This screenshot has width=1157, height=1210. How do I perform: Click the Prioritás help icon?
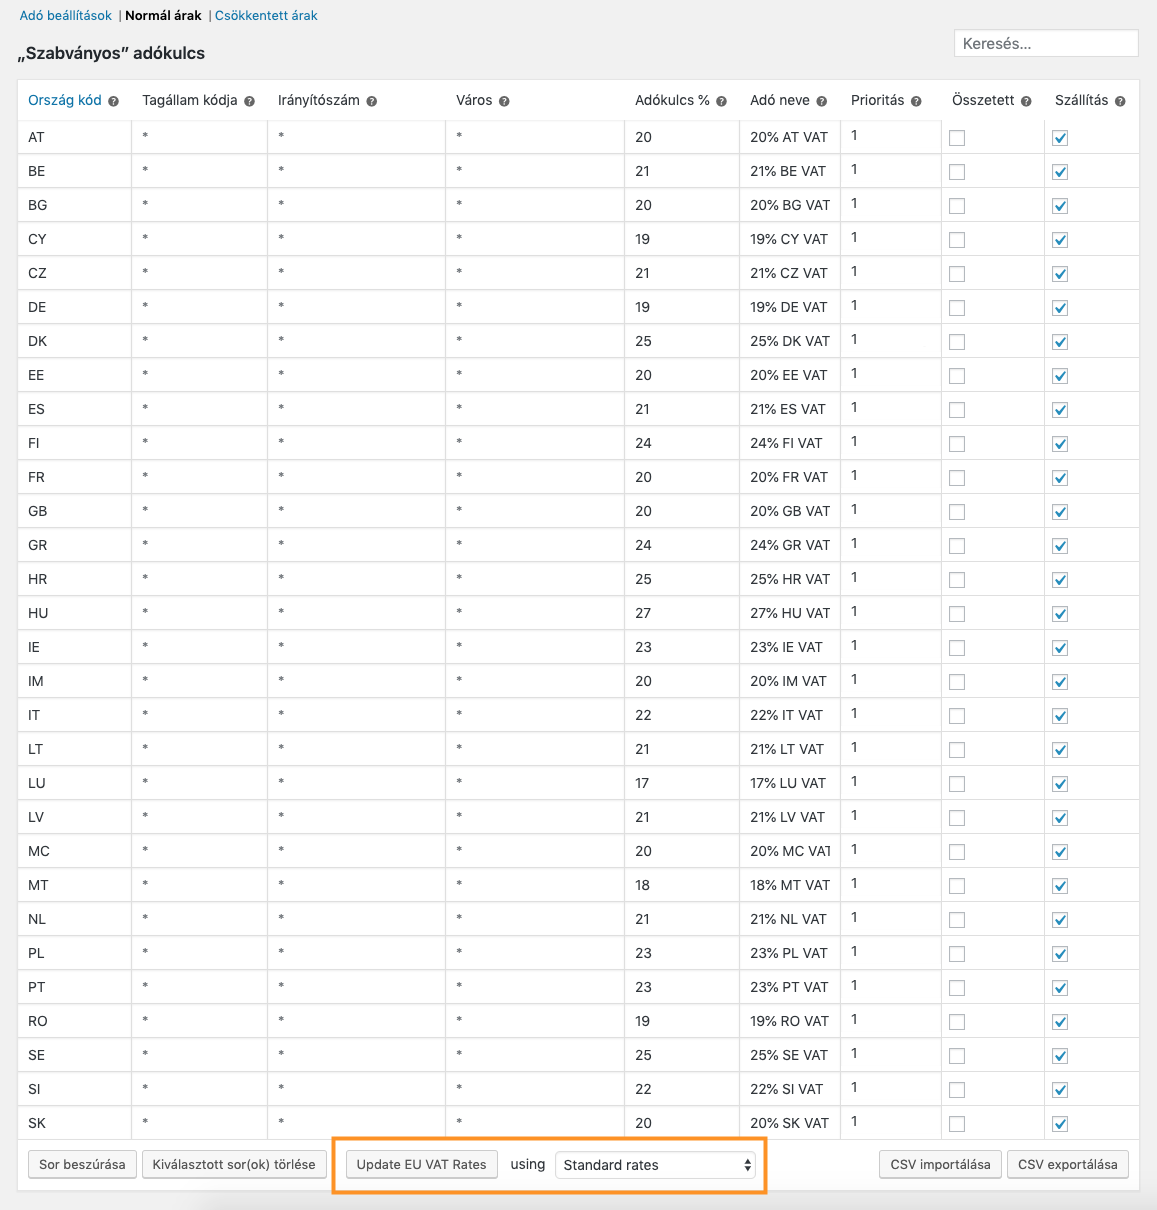[x=916, y=100]
